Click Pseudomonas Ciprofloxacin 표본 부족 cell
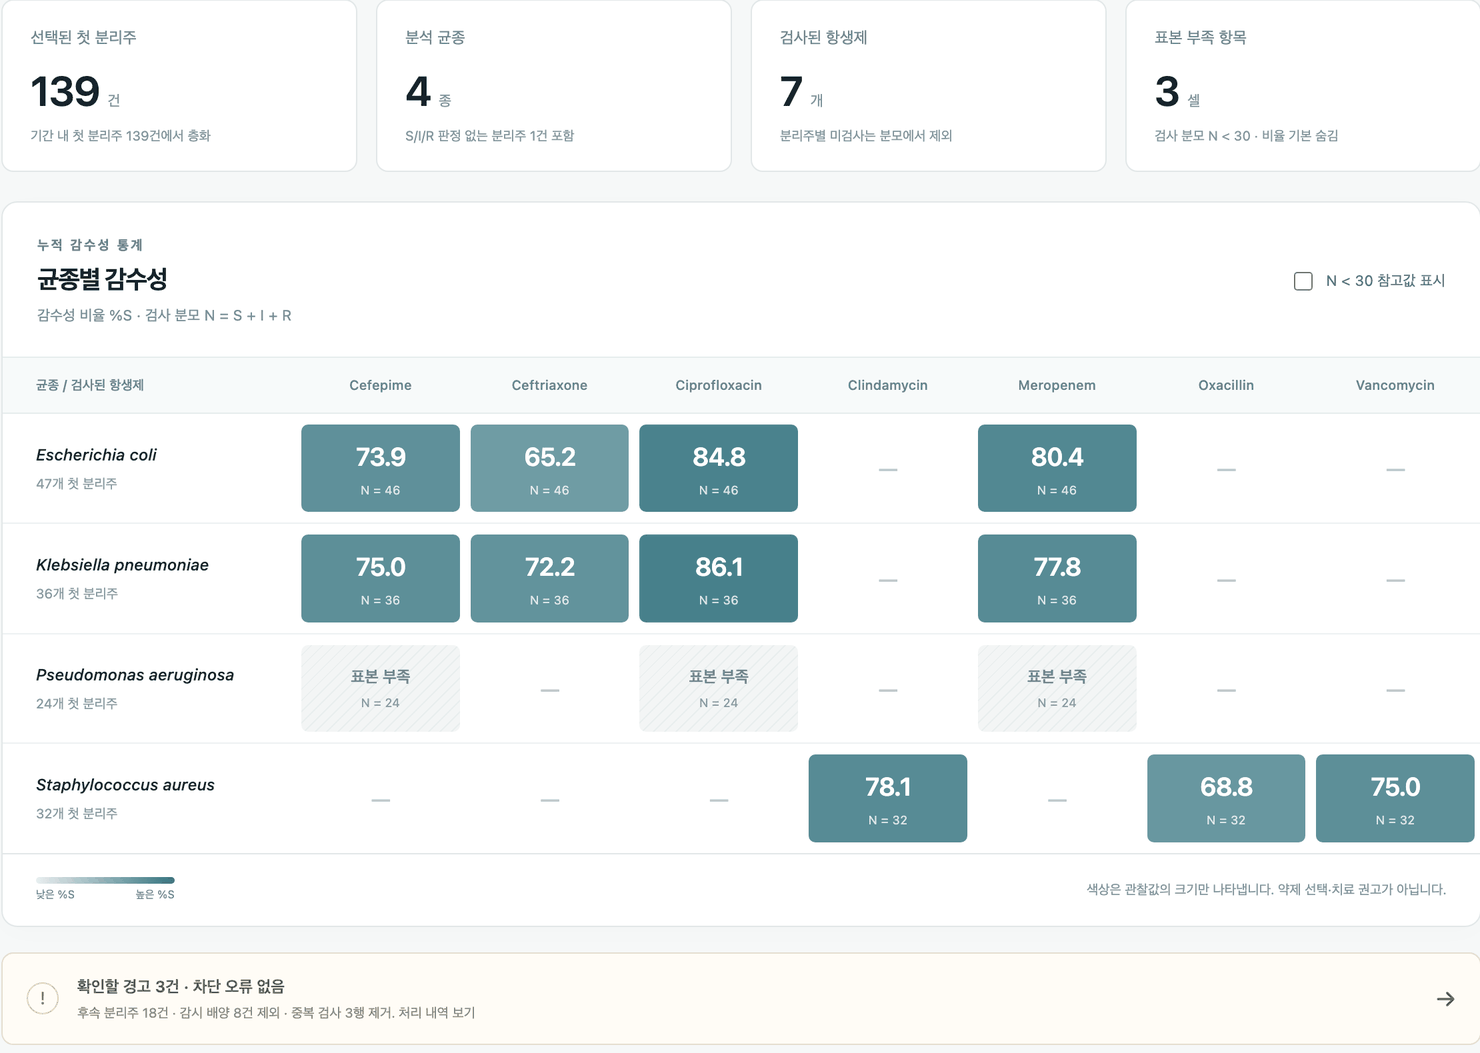 point(718,688)
